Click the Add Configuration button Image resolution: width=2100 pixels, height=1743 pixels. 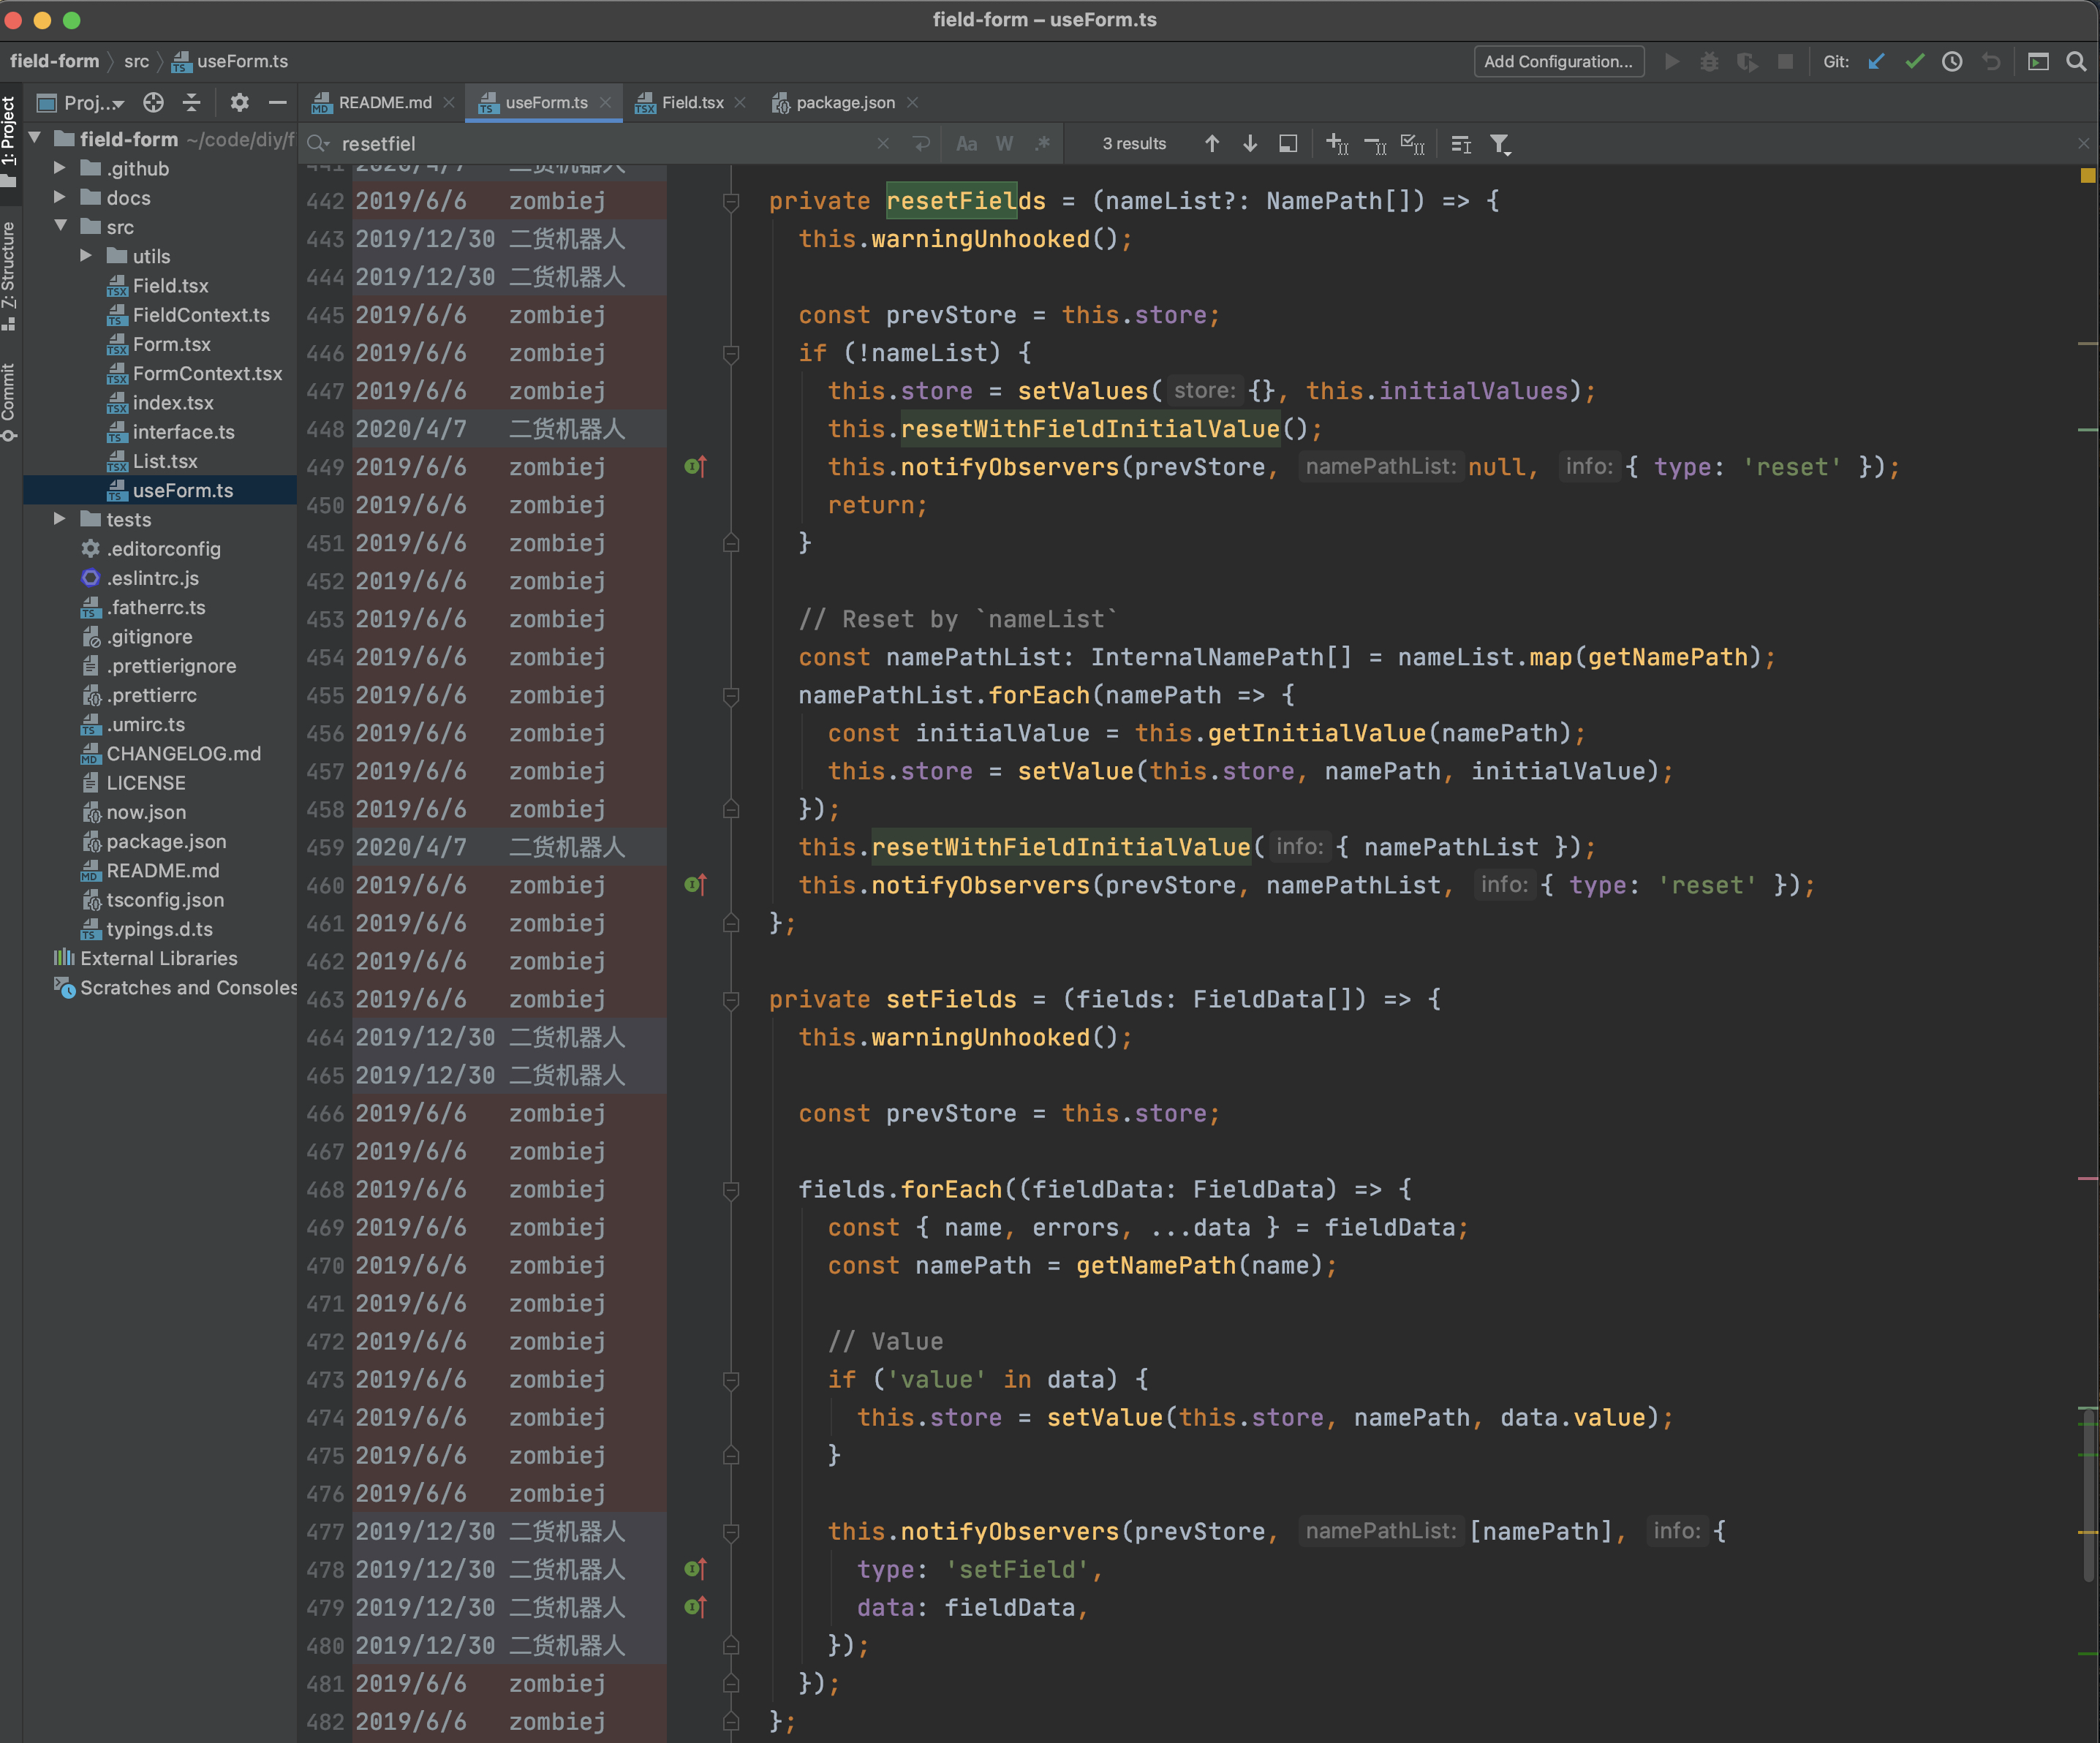coord(1558,61)
